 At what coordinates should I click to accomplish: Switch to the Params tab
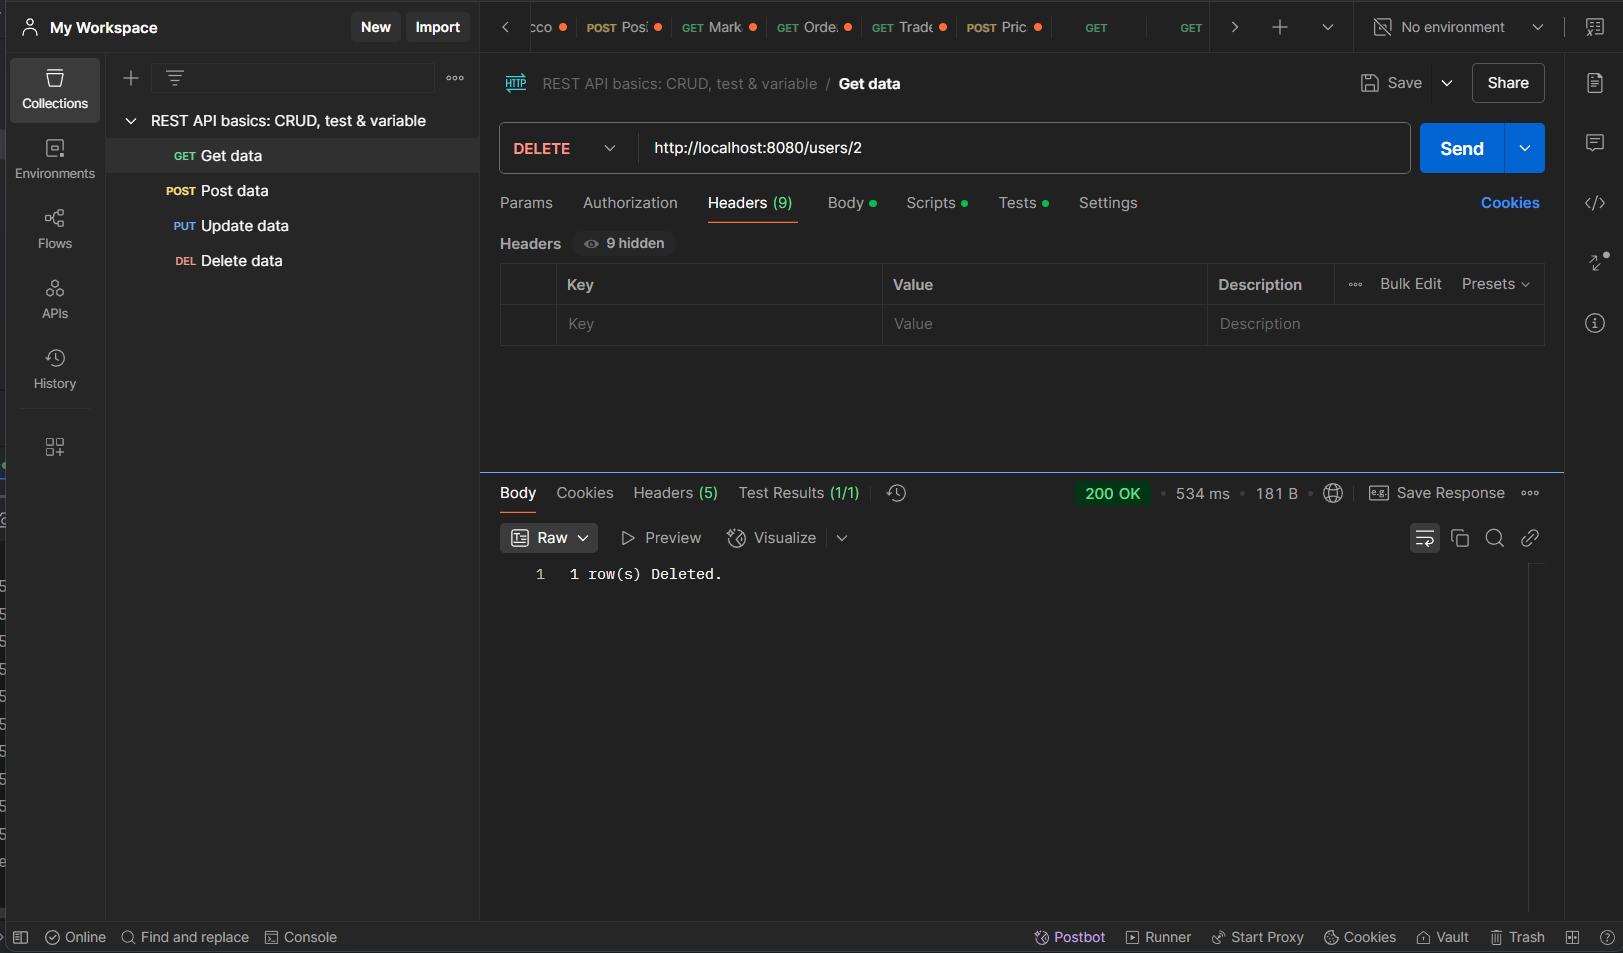pyautogui.click(x=526, y=203)
